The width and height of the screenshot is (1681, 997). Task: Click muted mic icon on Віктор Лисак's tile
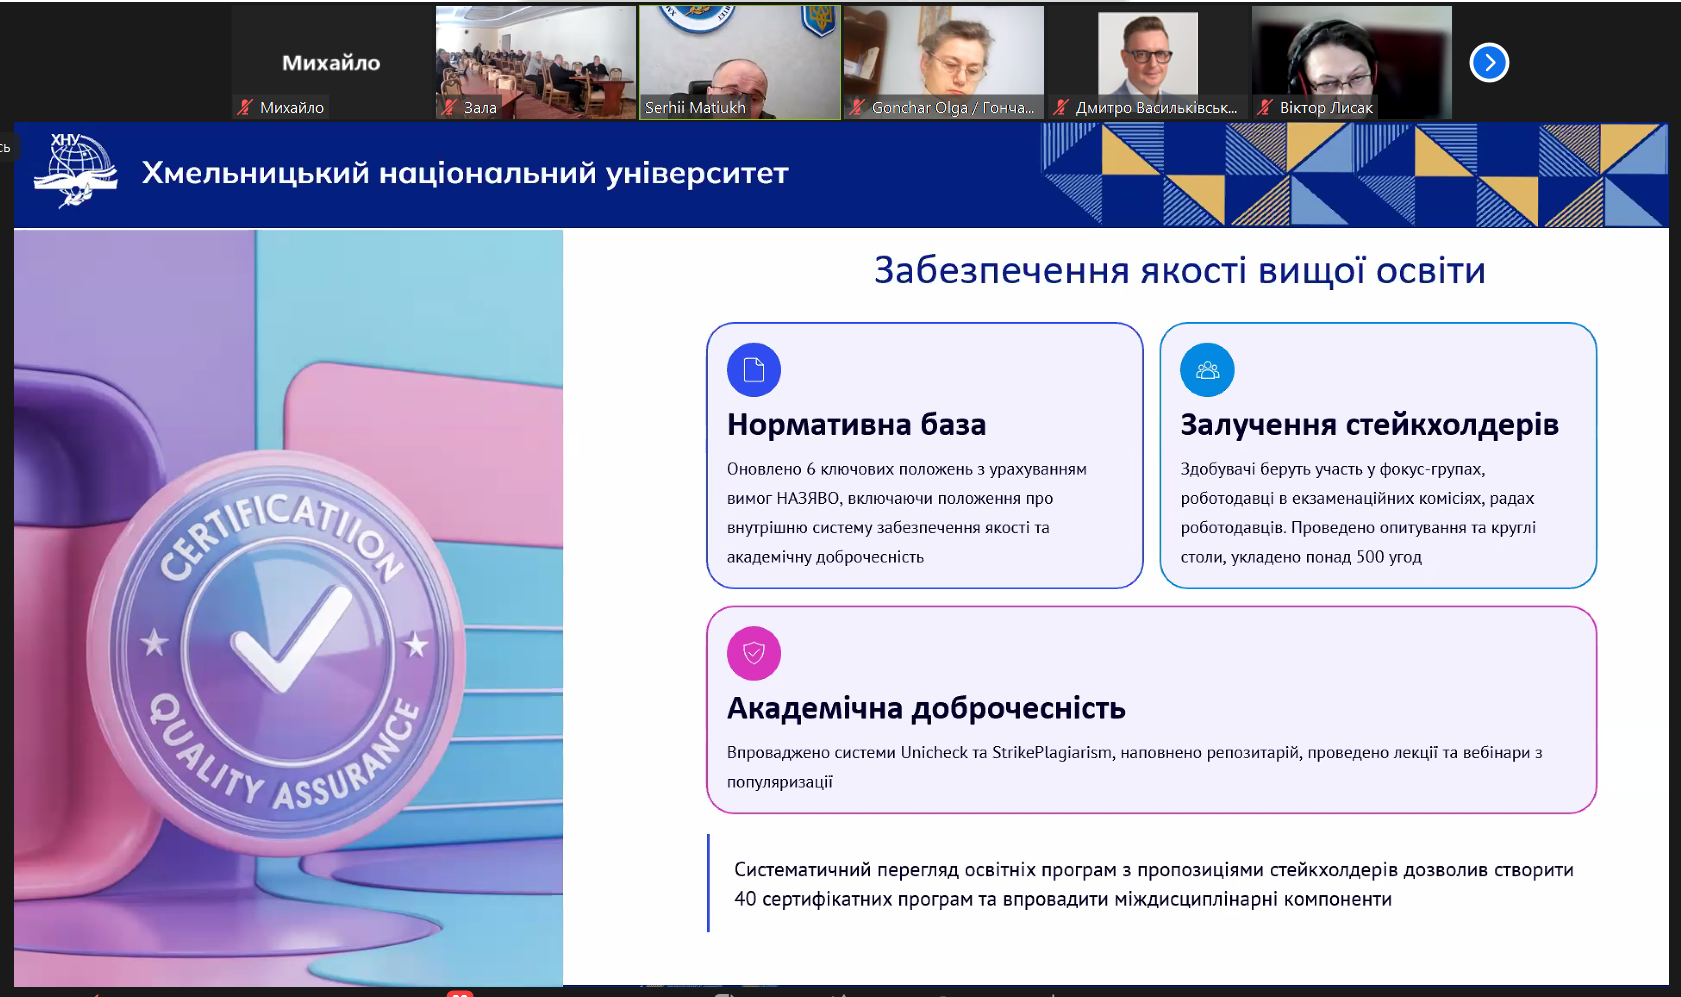click(1265, 107)
